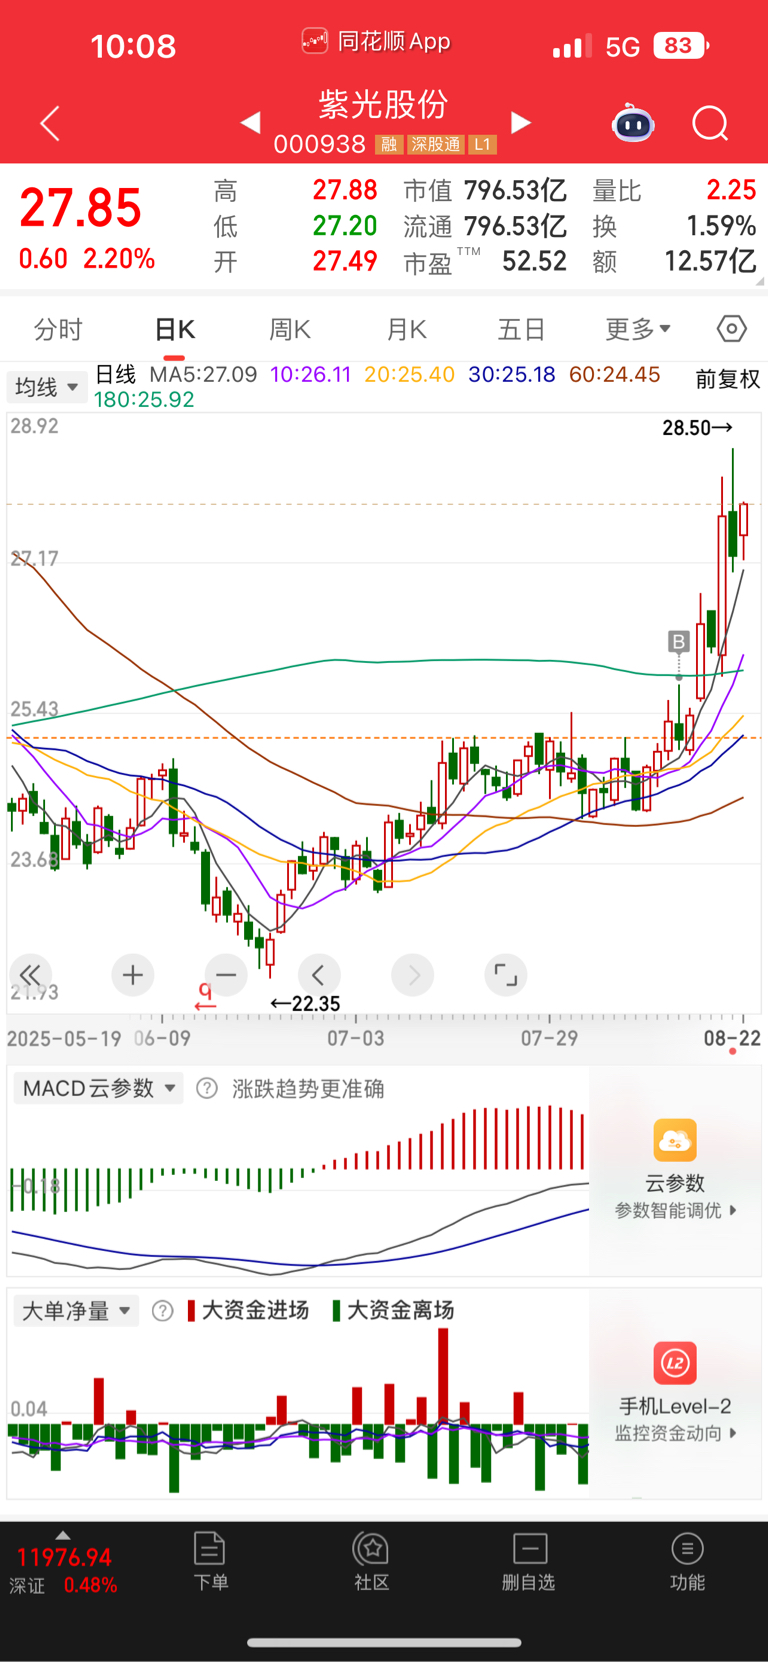The height and width of the screenshot is (1662, 768).
Task: Tap the B buy marker on chart
Action: [x=679, y=641]
